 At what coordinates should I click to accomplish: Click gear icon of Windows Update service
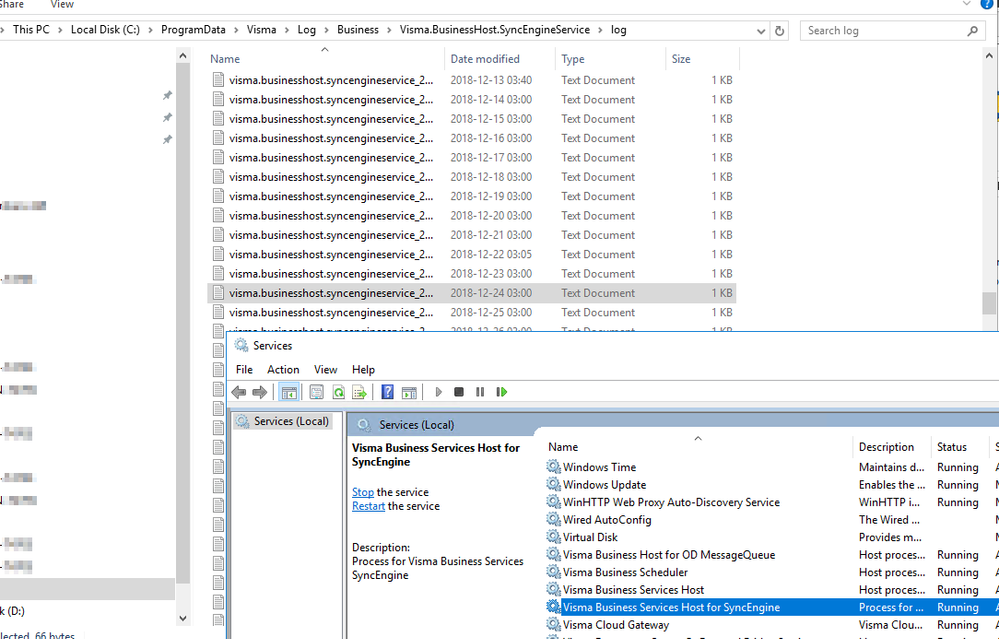tap(554, 484)
